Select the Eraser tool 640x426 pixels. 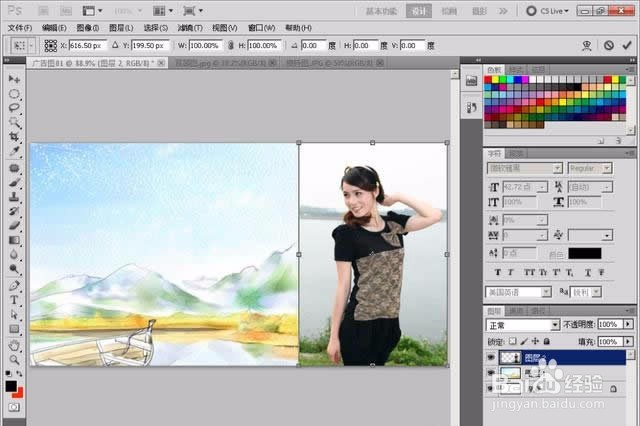coord(14,225)
